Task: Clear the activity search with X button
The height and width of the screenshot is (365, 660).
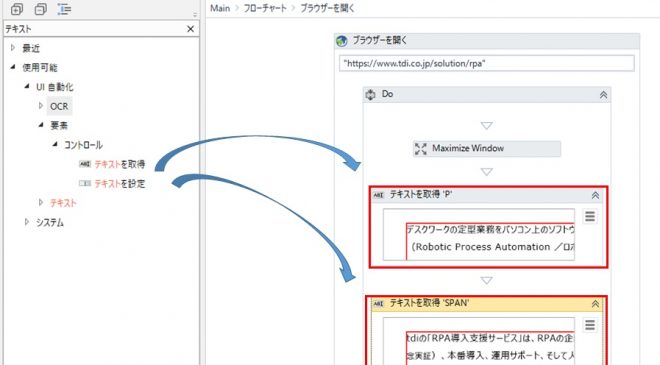Action: coord(190,29)
